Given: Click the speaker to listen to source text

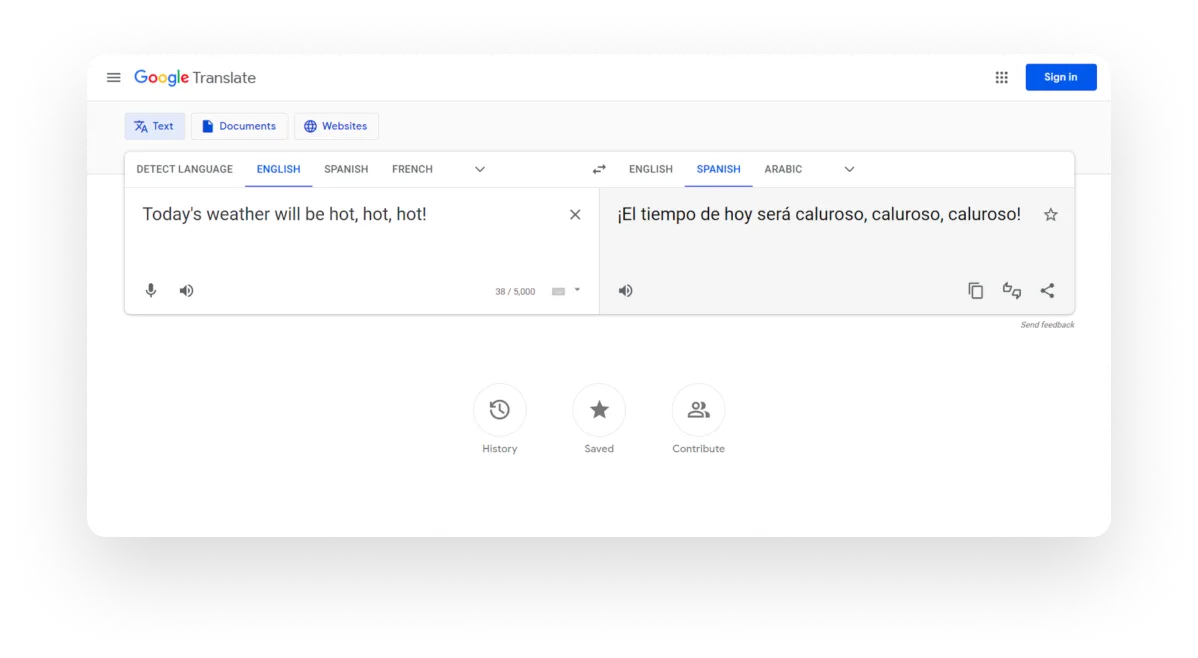Looking at the screenshot, I should pos(186,290).
